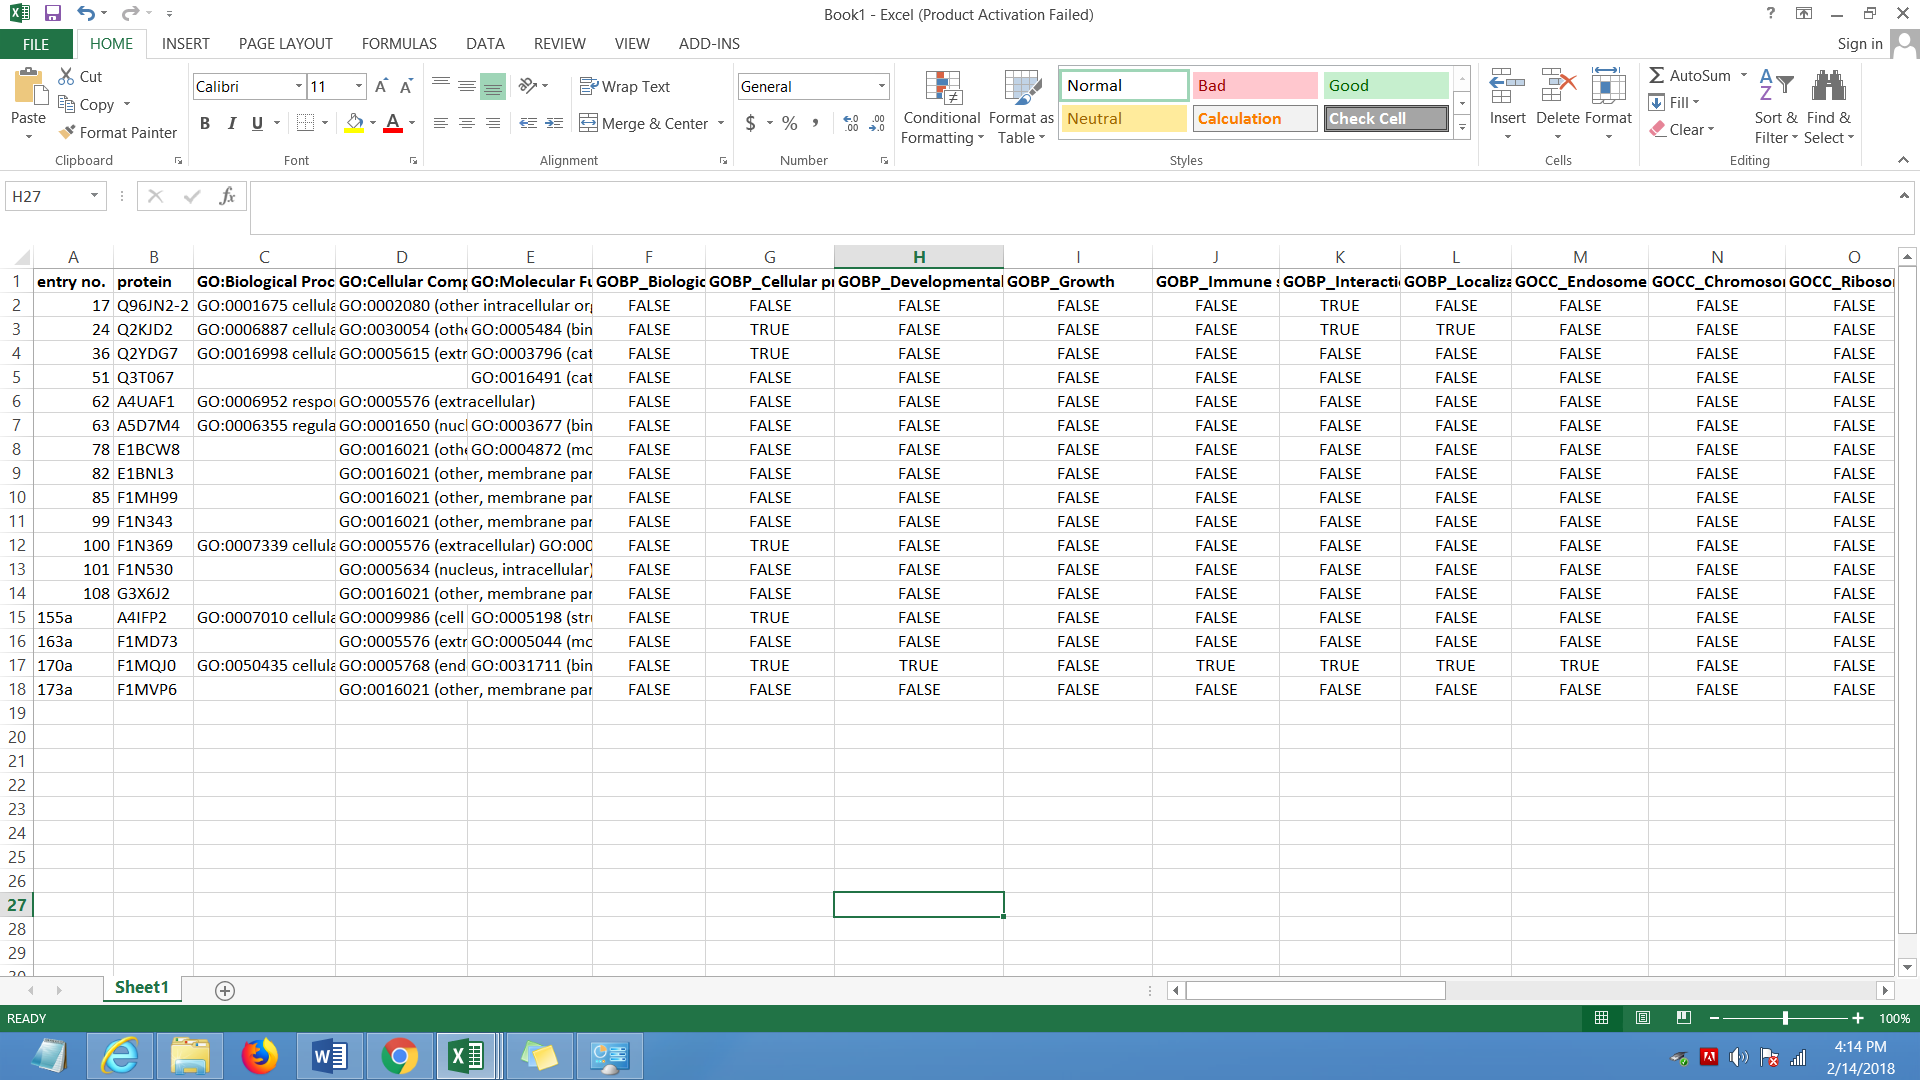Click the Percent Style icon
Image resolution: width=1920 pixels, height=1080 pixels.
(790, 123)
